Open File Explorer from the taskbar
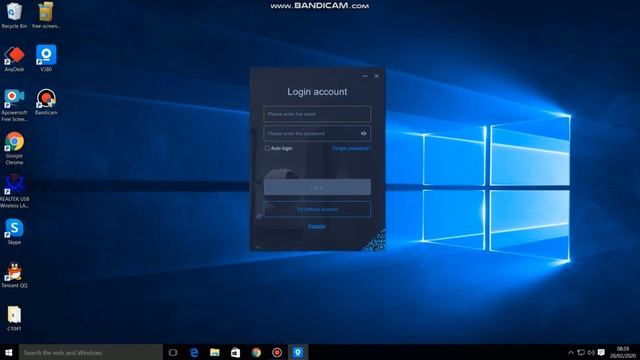640x360 pixels. 215,352
